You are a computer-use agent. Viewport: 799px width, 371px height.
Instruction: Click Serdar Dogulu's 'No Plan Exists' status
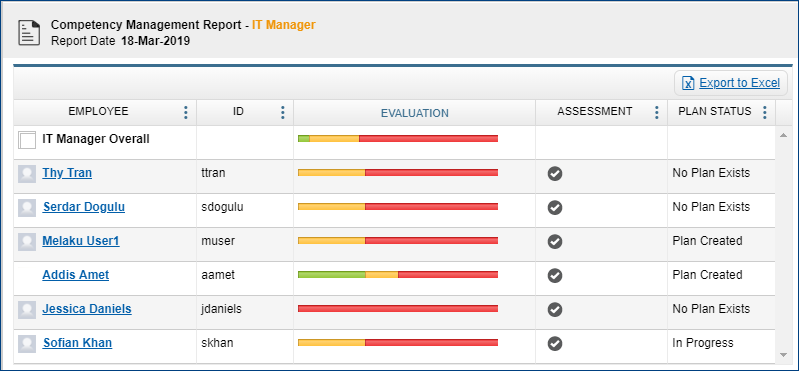711,207
